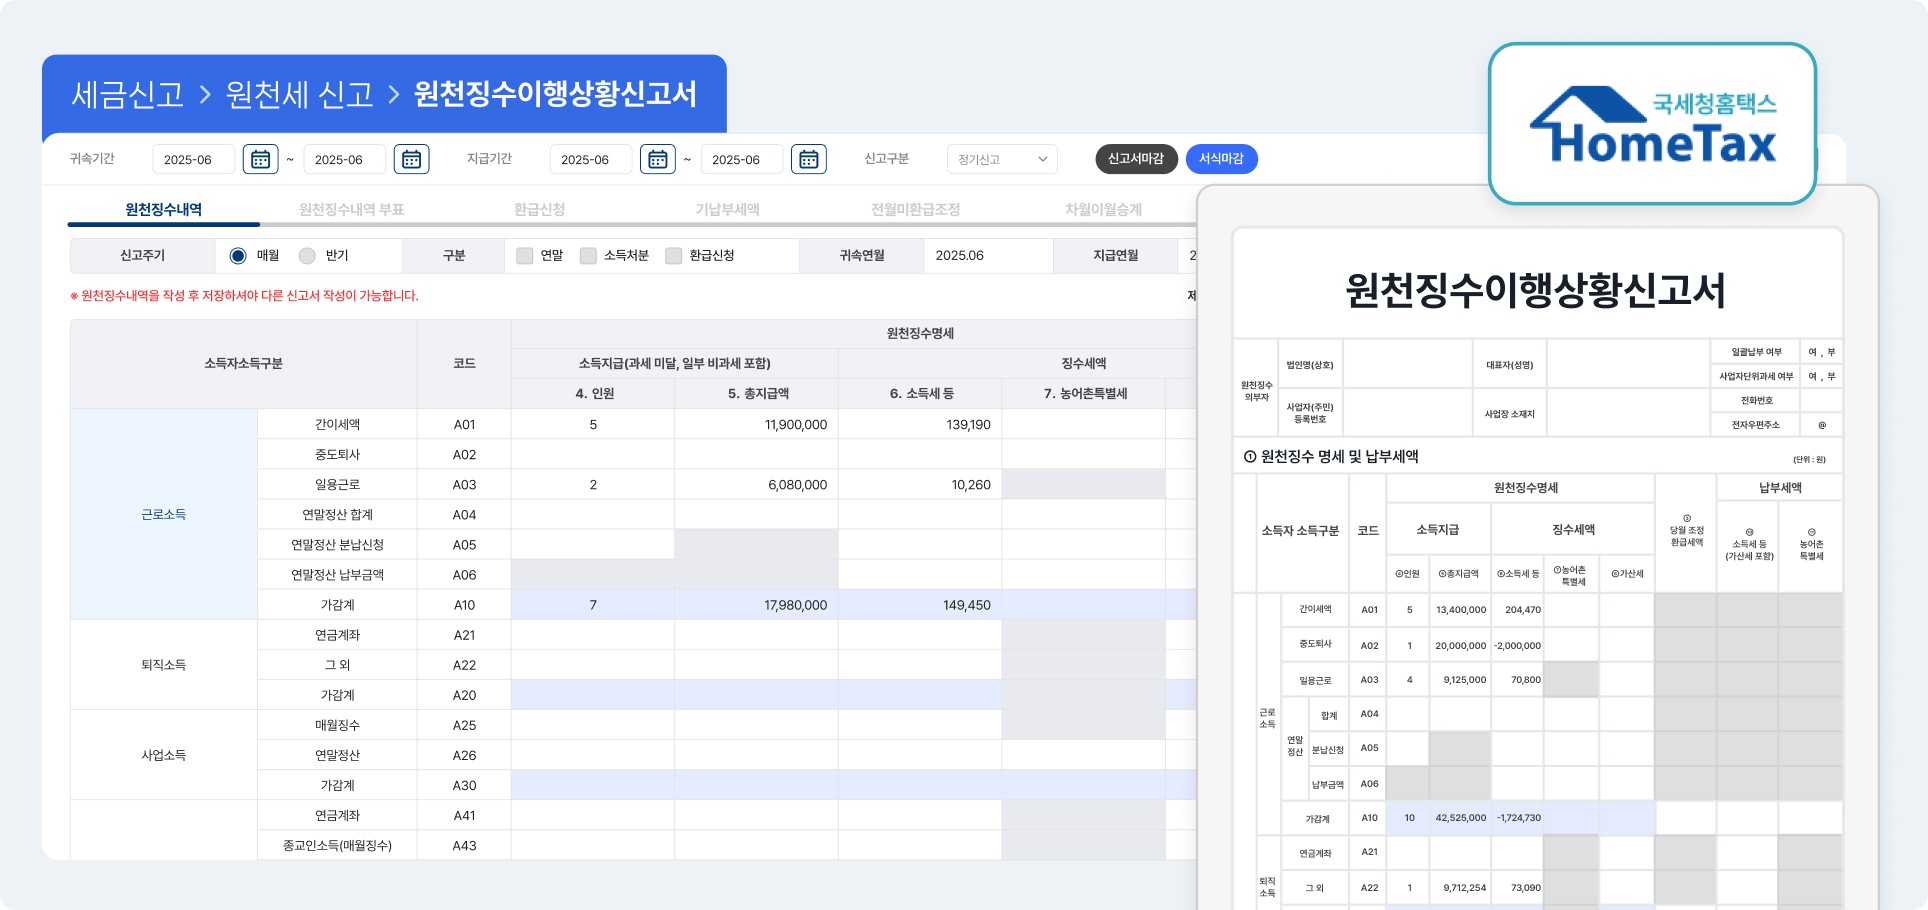Click 가감계 A10 소득세 149,450
The width and height of the screenshot is (1928, 910).
(920, 605)
